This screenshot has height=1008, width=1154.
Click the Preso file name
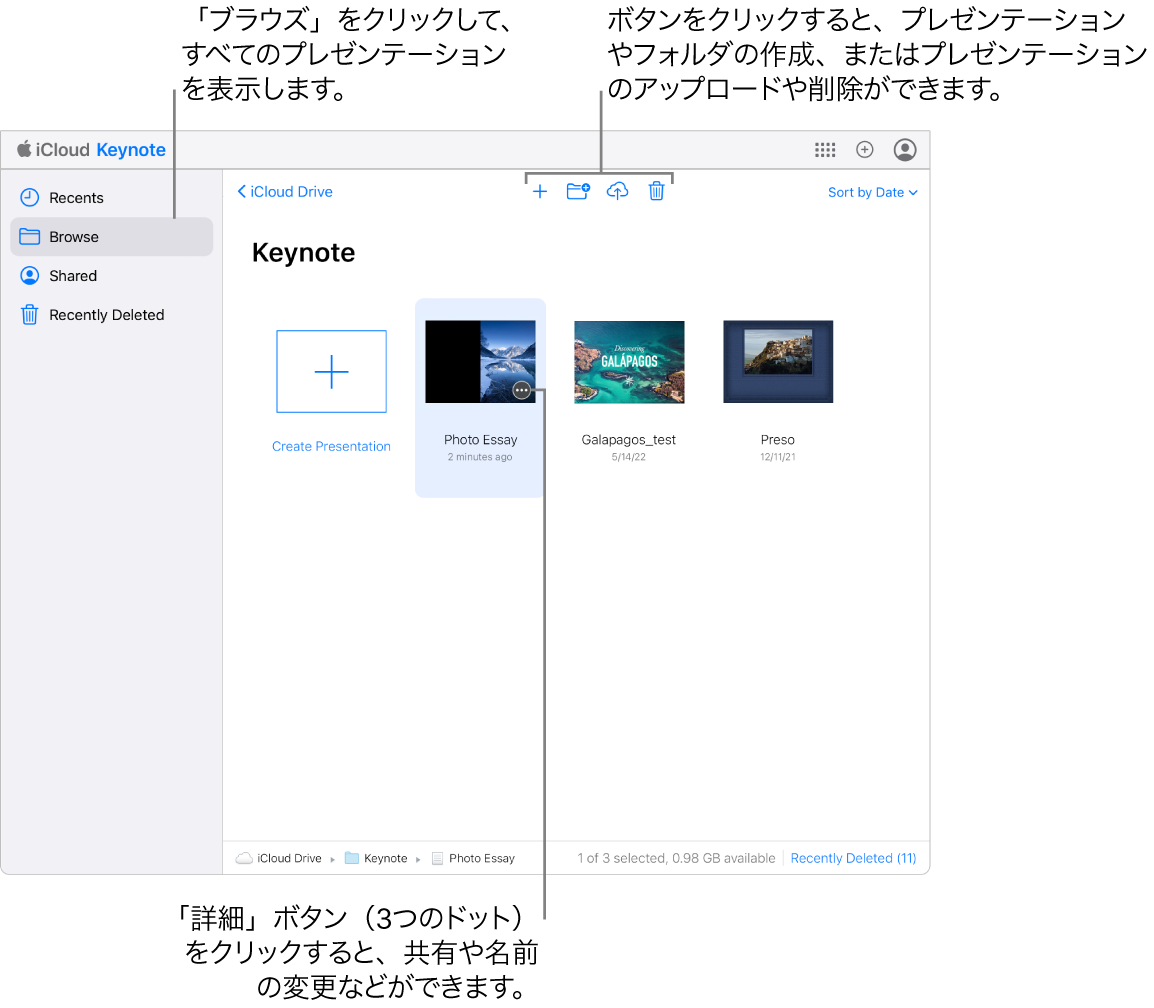coord(778,439)
